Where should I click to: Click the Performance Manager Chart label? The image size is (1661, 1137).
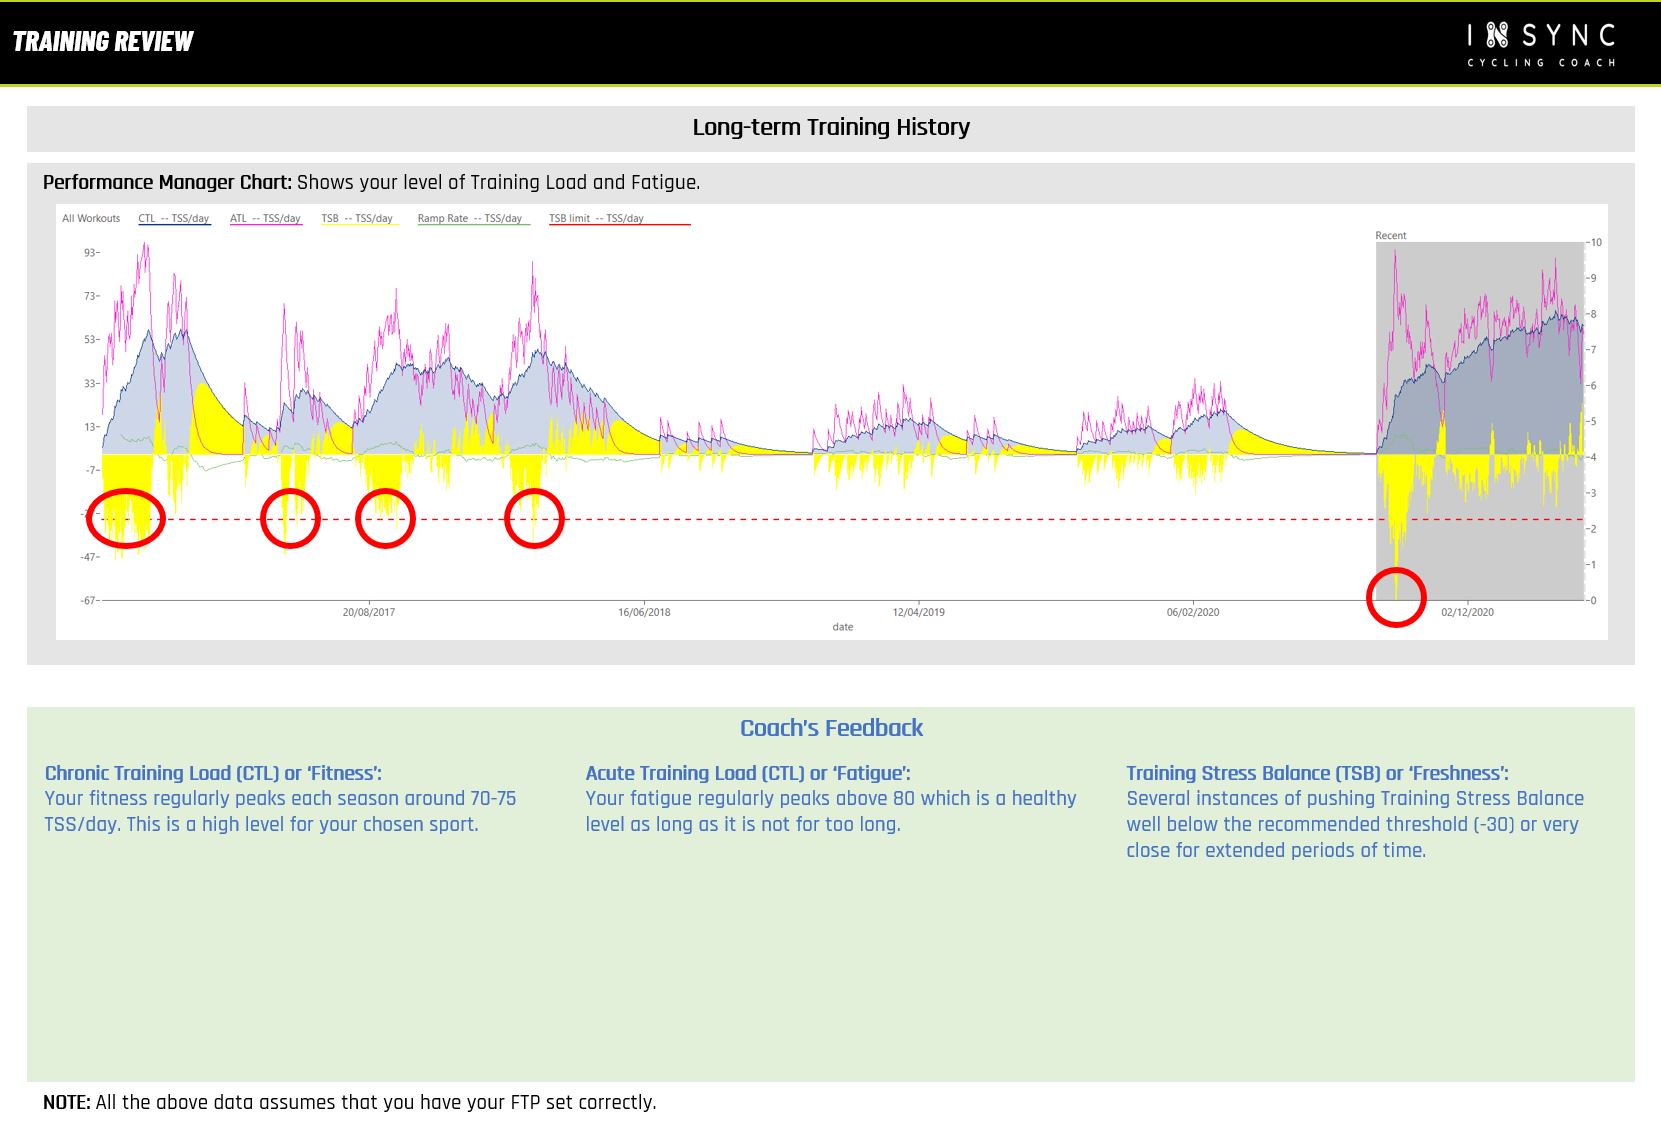tap(167, 182)
